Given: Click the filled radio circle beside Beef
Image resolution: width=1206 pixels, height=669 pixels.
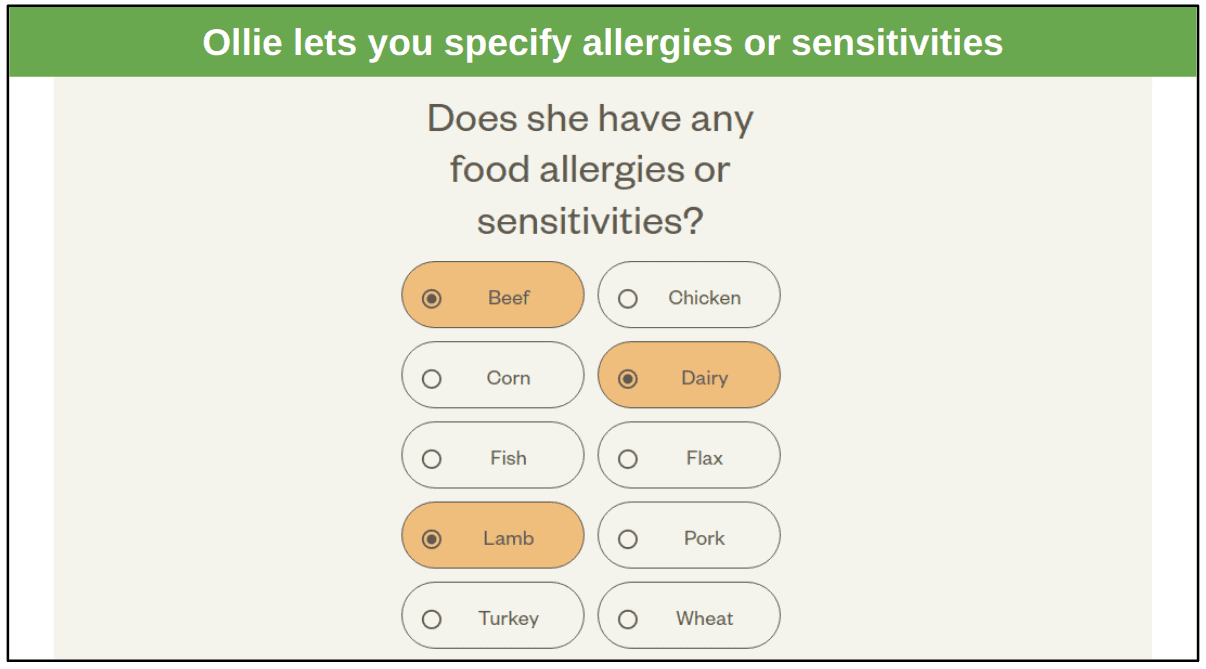Looking at the screenshot, I should (432, 298).
